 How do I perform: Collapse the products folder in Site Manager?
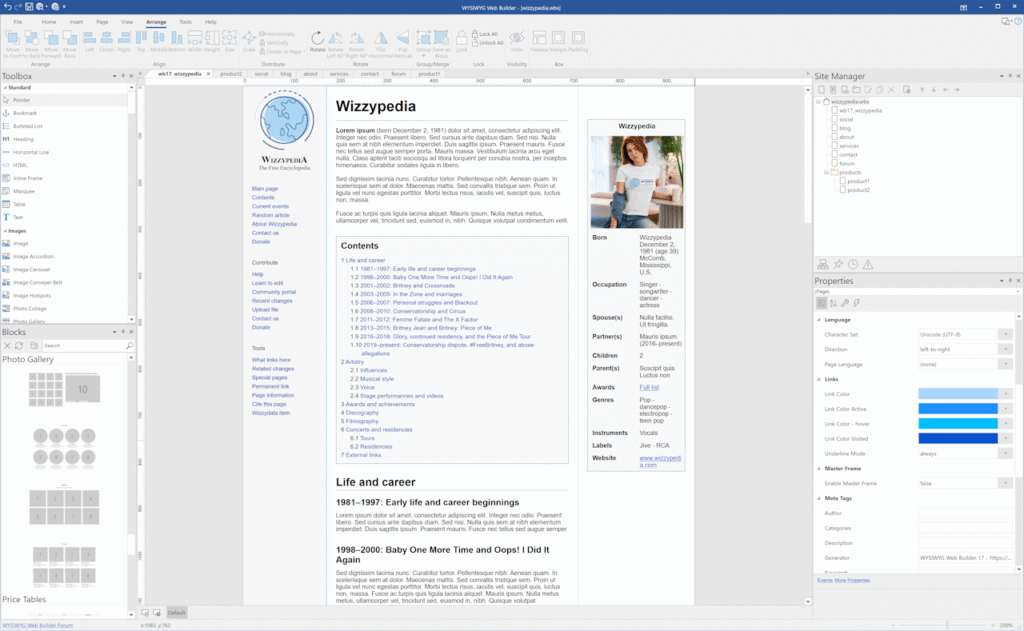click(826, 172)
